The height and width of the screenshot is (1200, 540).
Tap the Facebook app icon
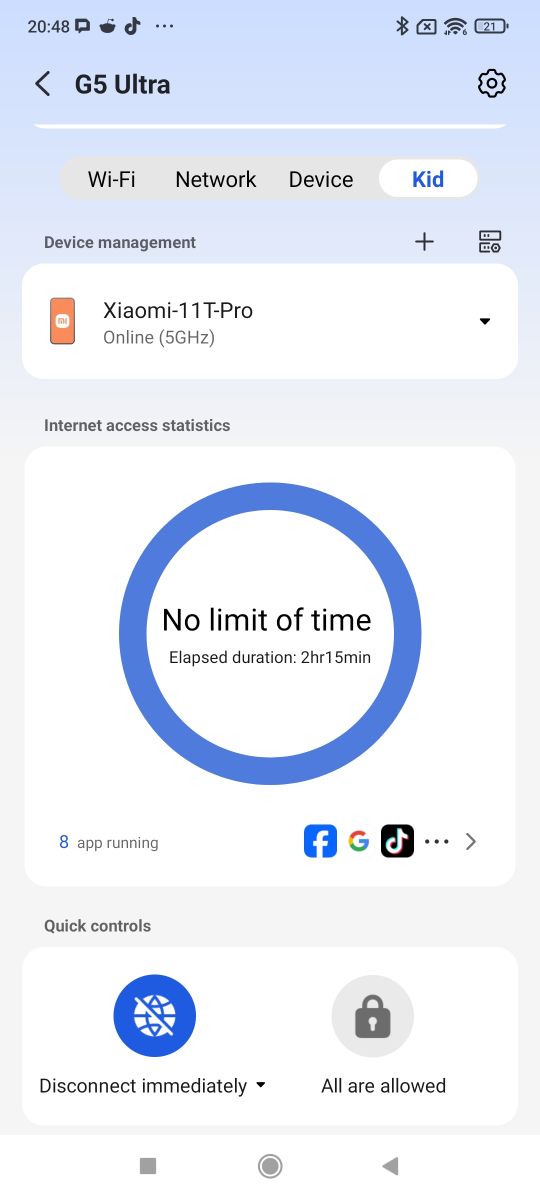pos(320,841)
